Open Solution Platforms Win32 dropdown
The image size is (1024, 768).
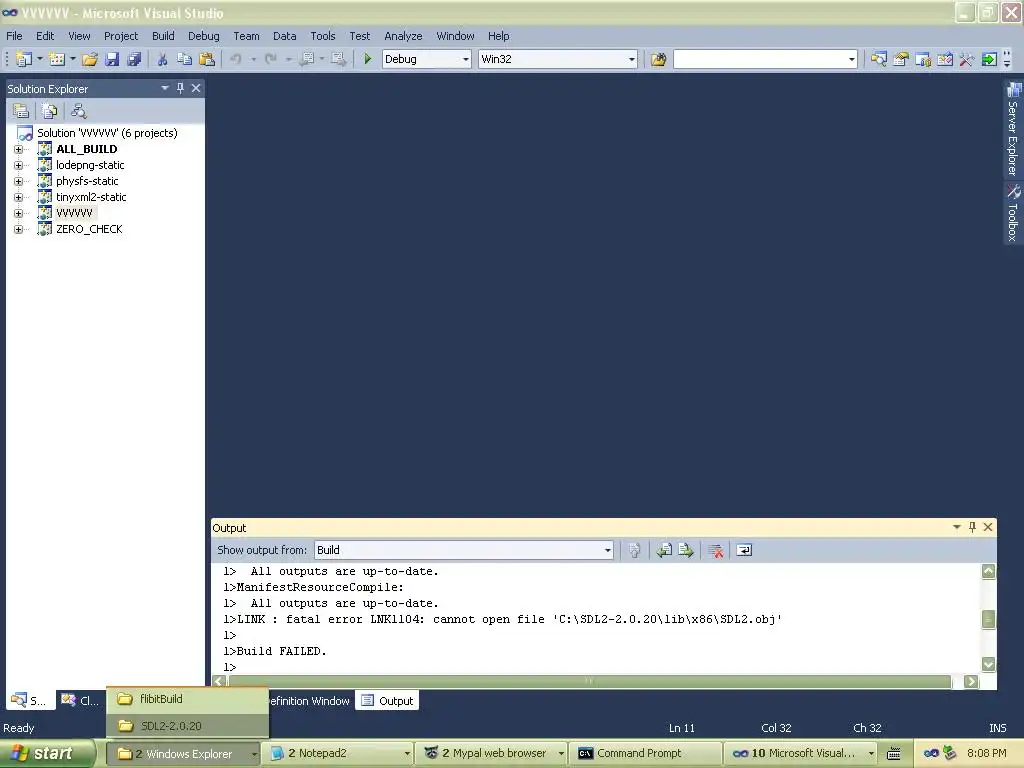632,59
